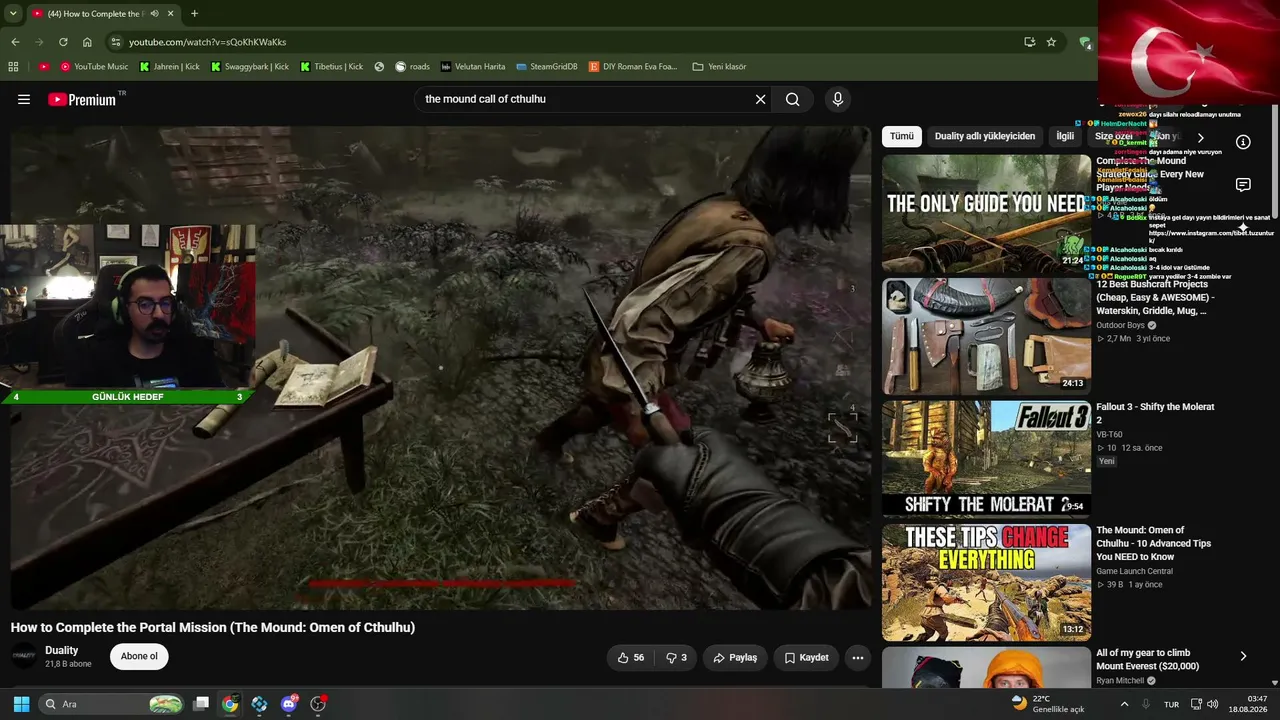
Task: Go back in browser history
Action: pyautogui.click(x=15, y=42)
